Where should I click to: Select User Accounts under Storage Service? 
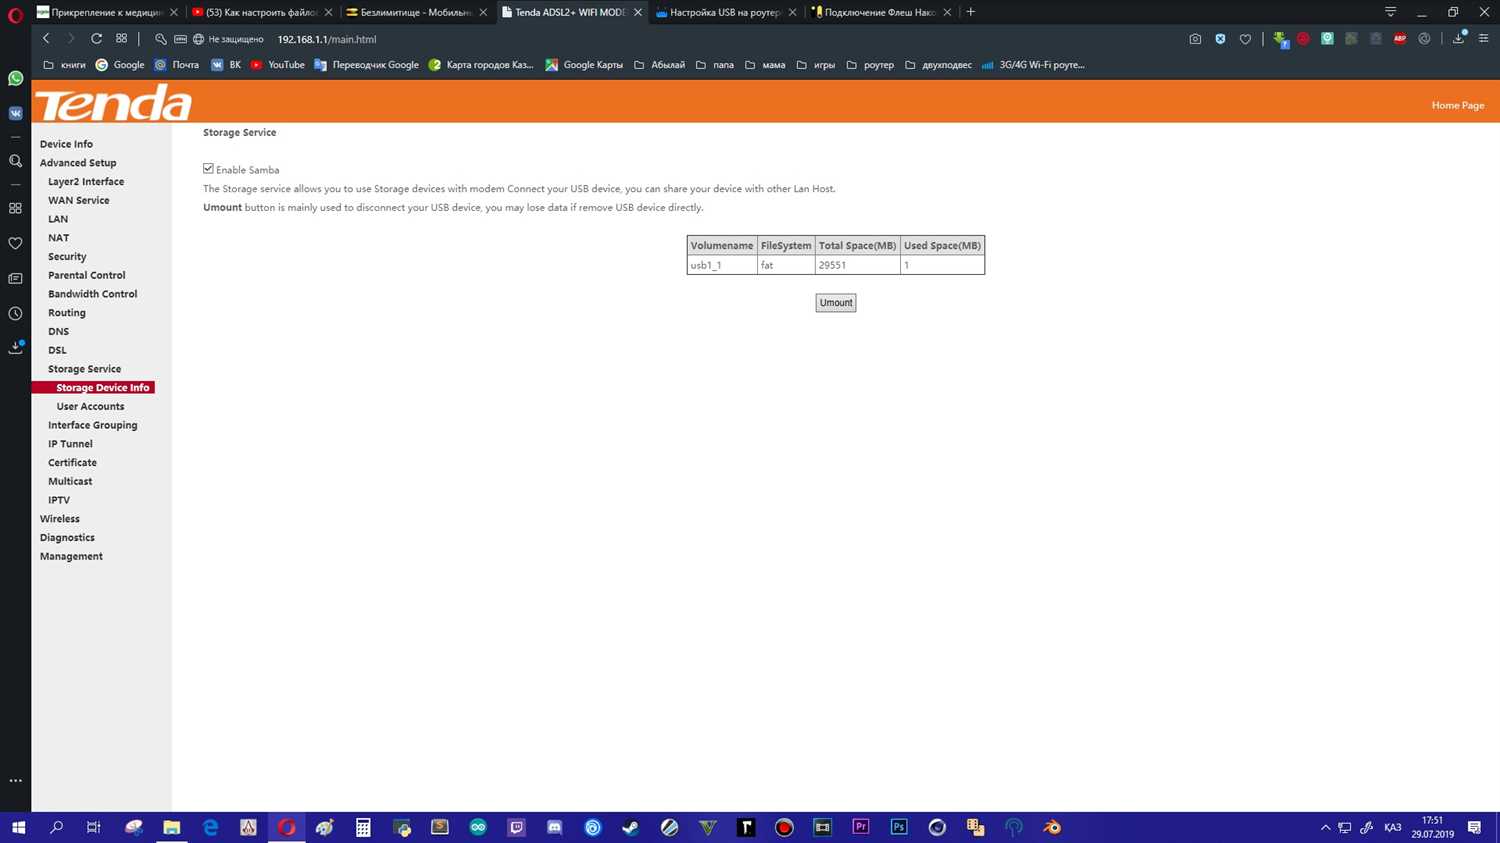90,406
